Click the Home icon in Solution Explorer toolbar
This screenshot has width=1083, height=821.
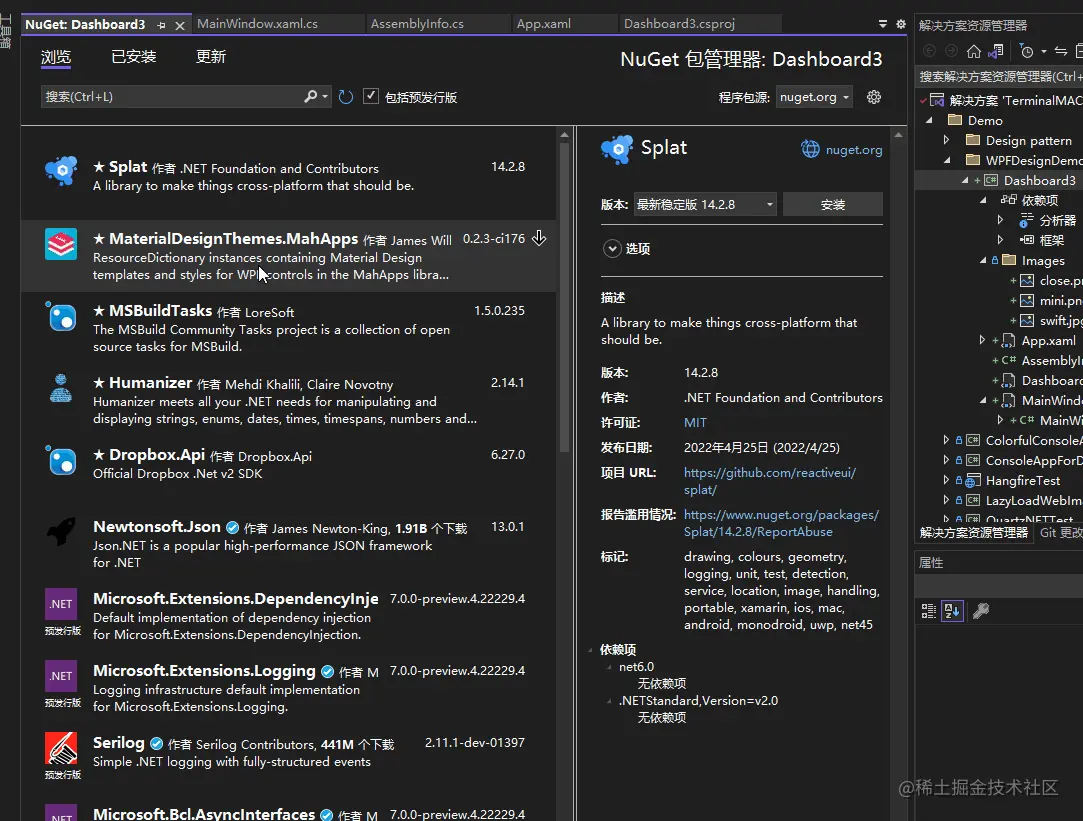(974, 51)
